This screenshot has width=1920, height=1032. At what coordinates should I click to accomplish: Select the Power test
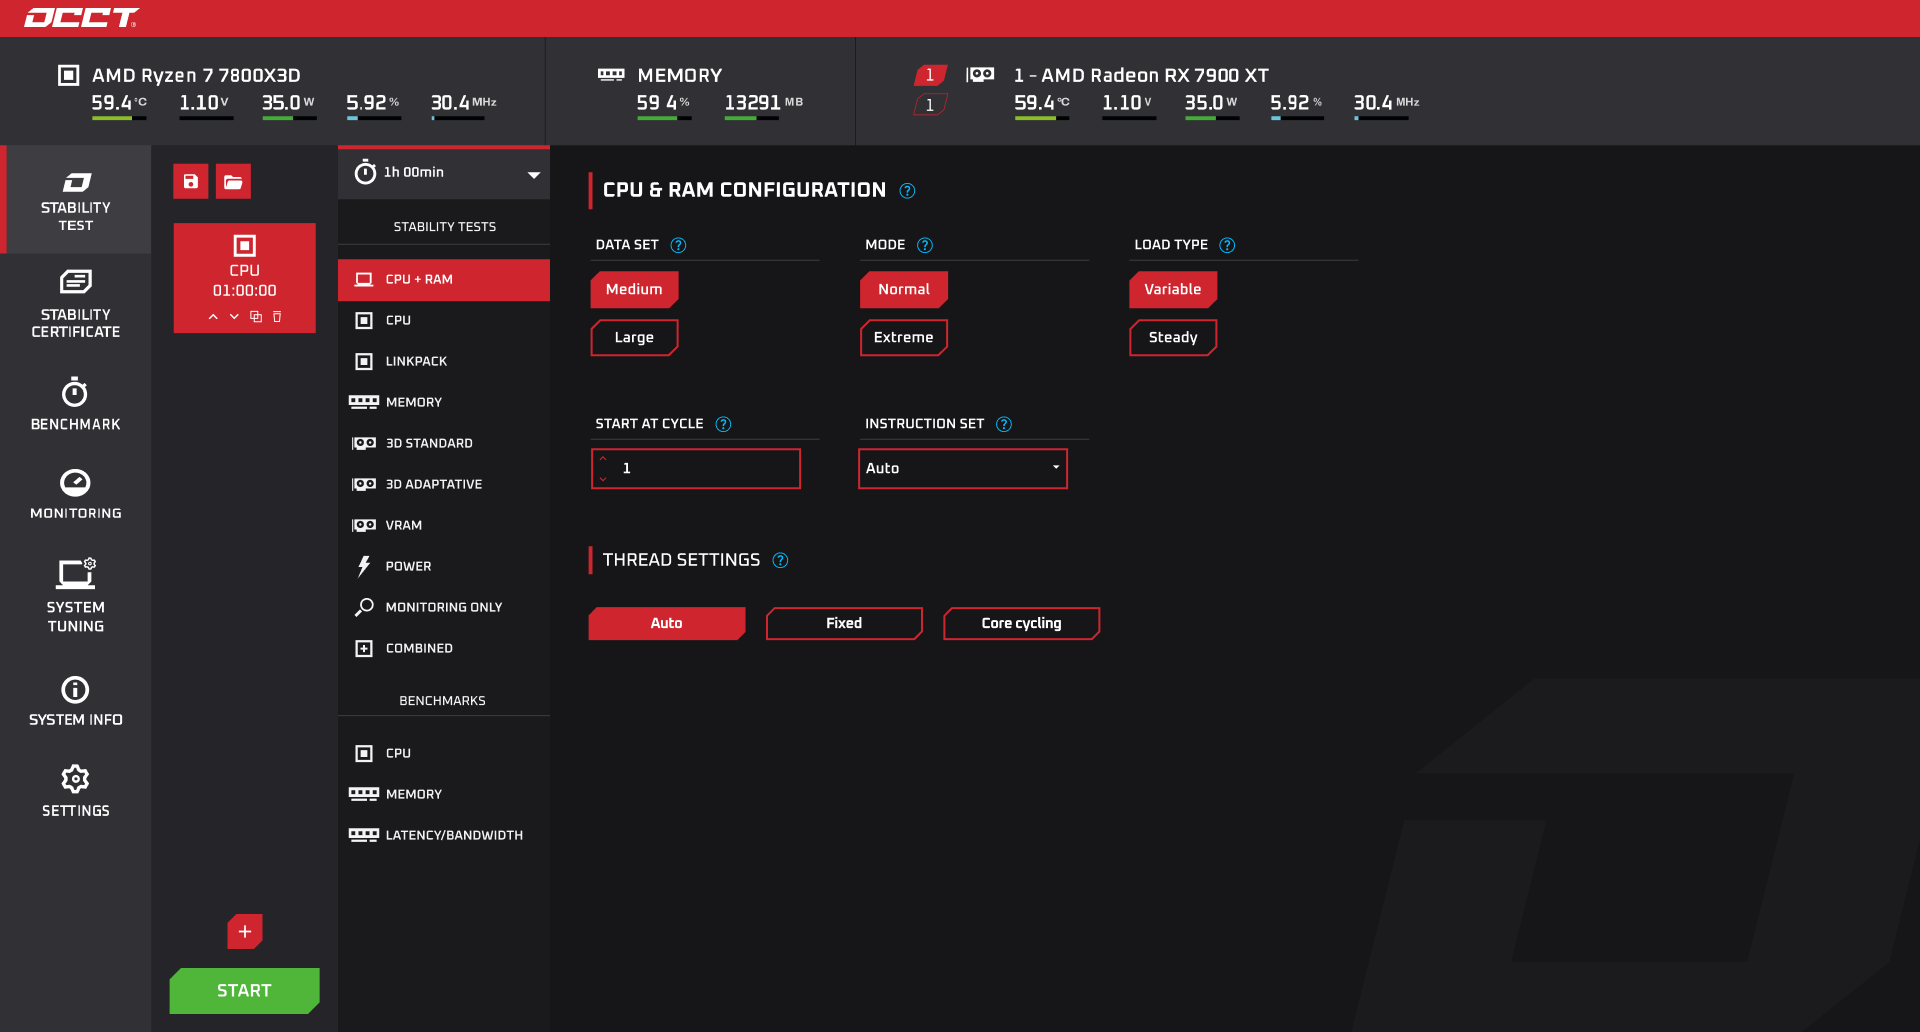[x=444, y=567]
